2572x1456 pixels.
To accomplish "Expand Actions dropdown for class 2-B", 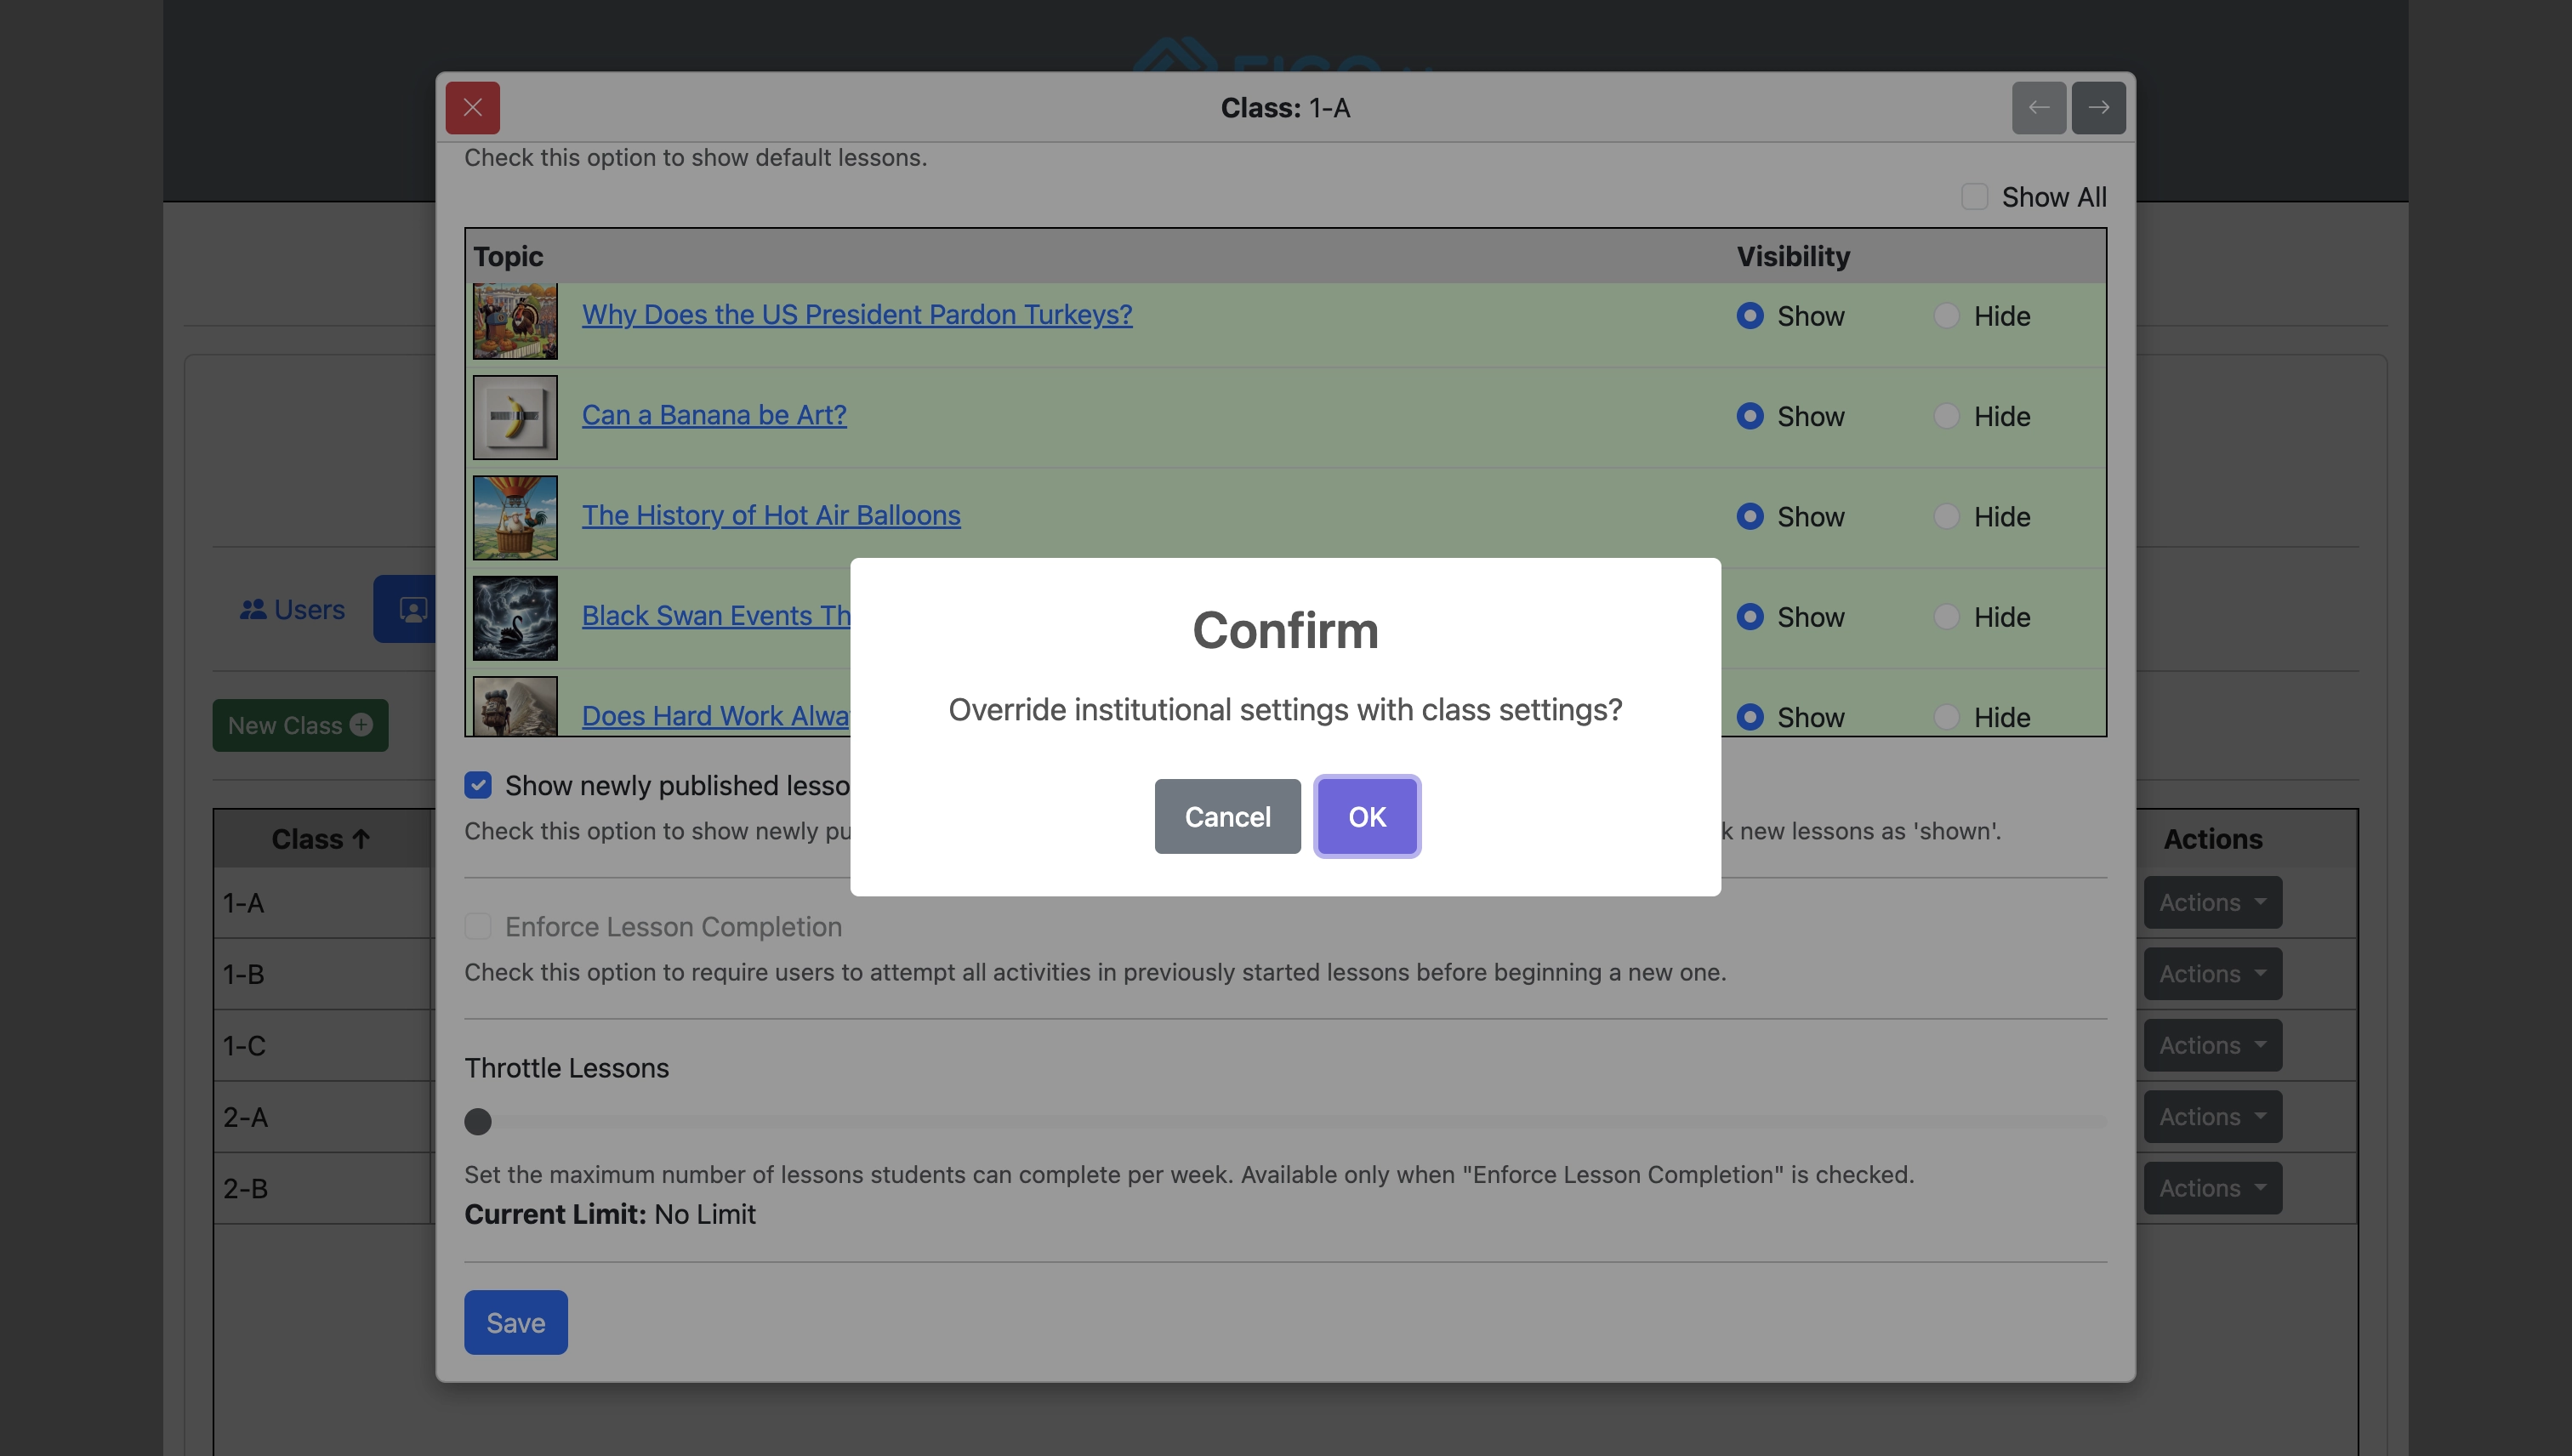I will click(2212, 1188).
